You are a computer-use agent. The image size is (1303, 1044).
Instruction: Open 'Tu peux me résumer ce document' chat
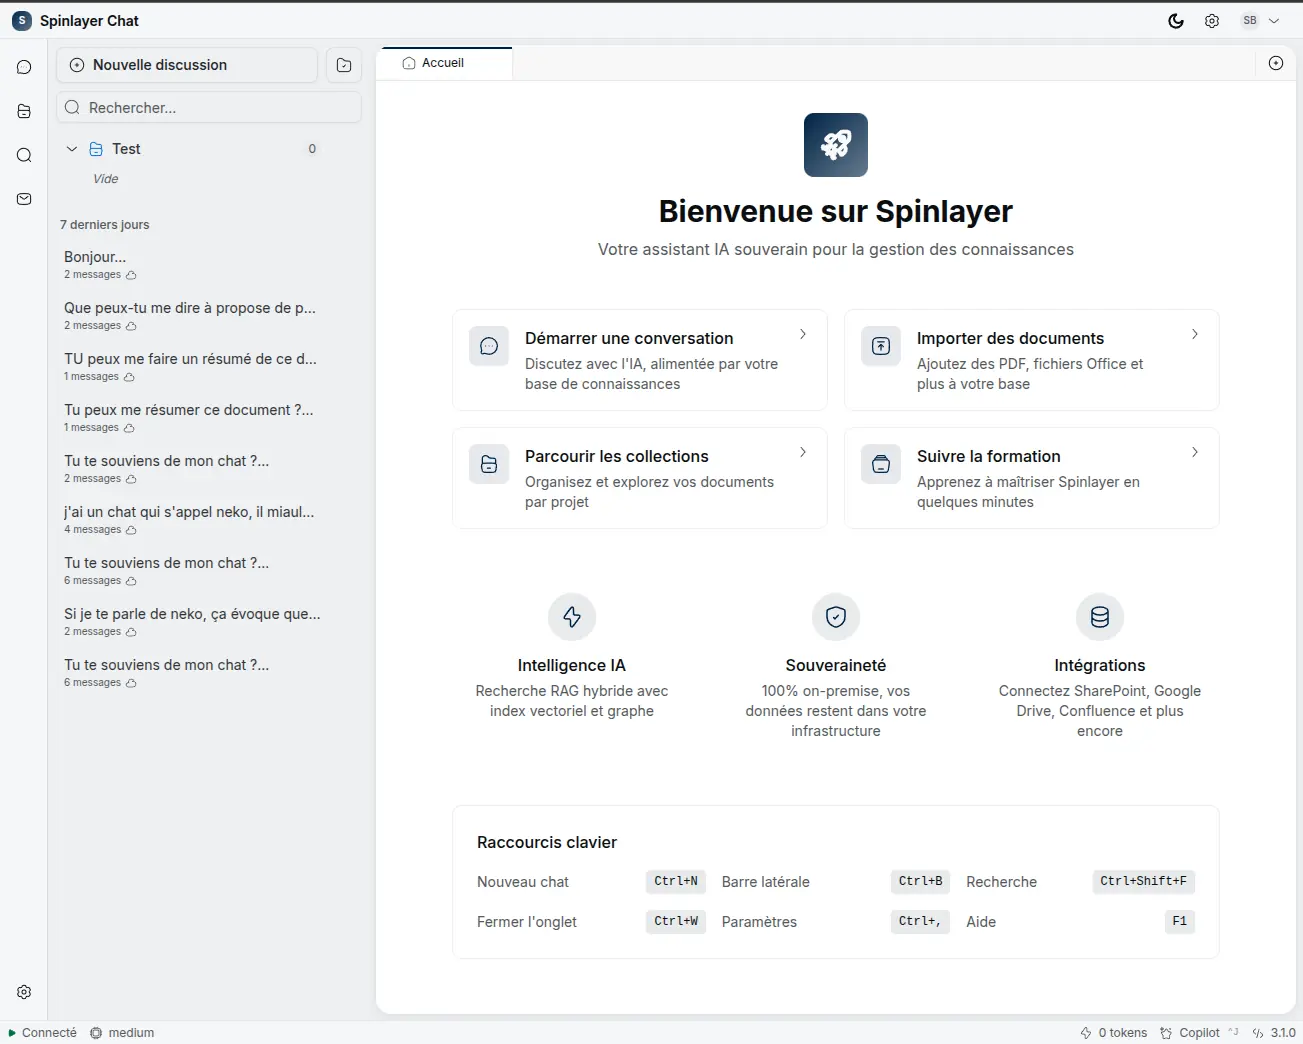click(x=191, y=417)
